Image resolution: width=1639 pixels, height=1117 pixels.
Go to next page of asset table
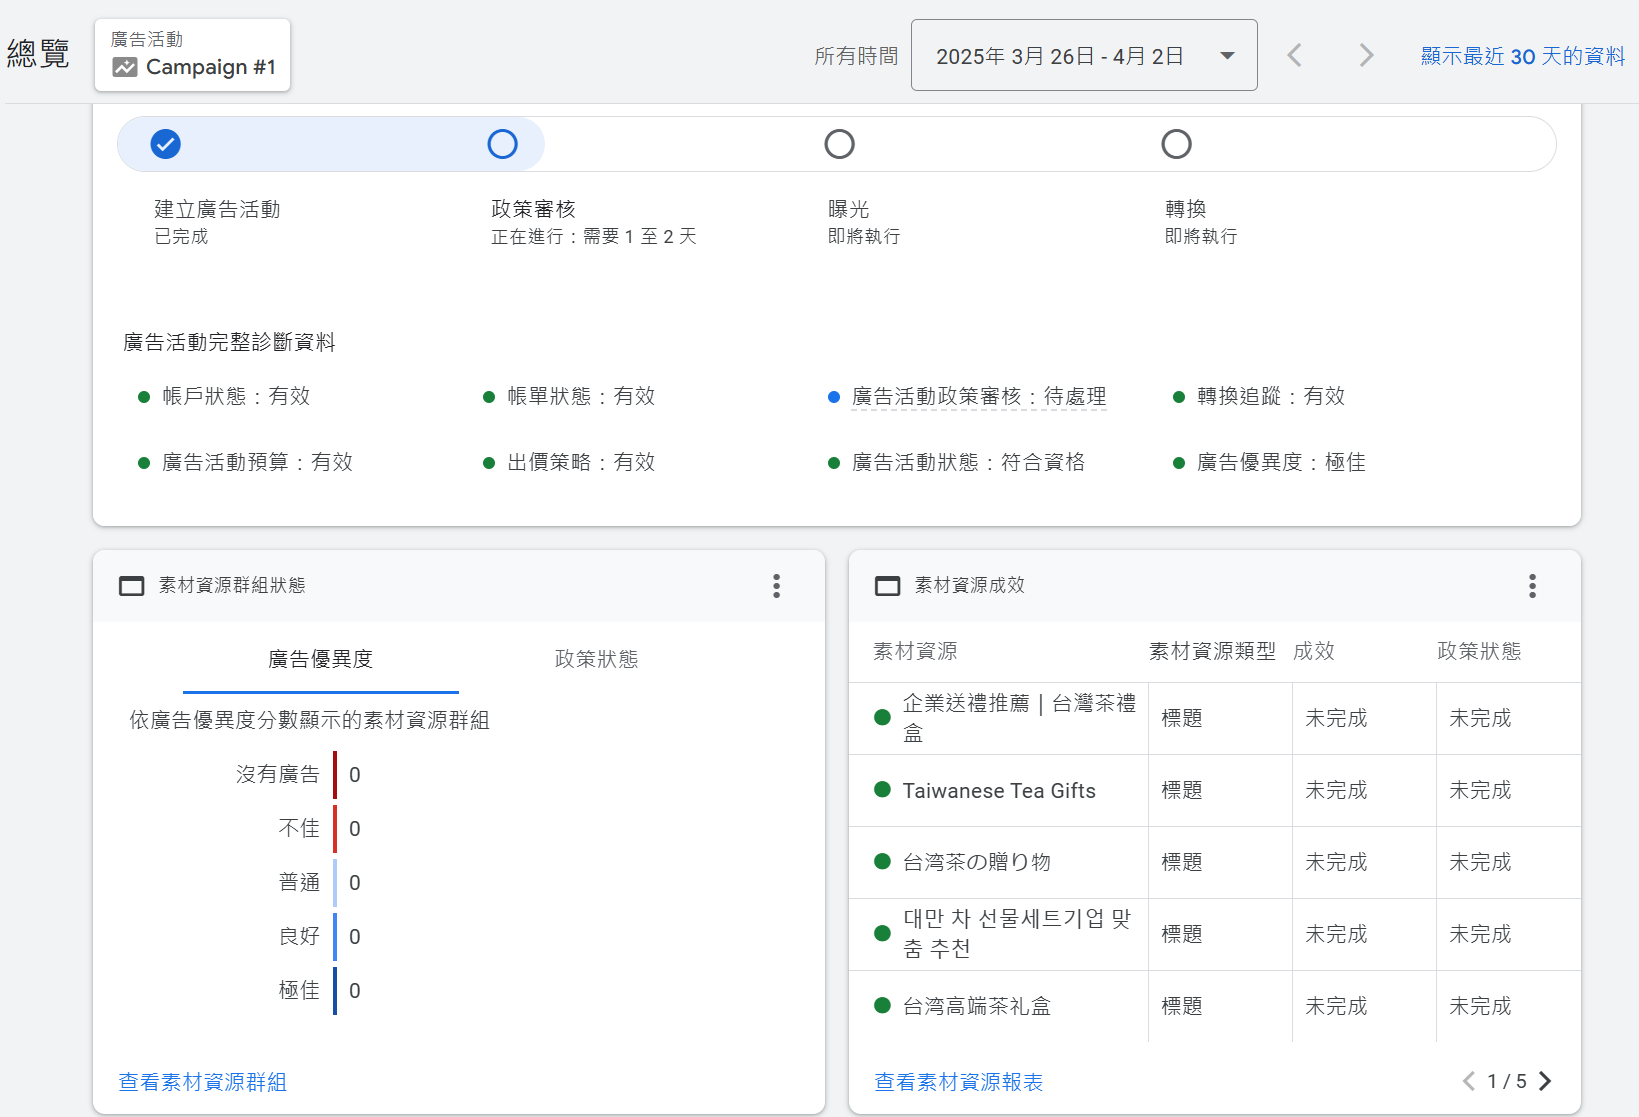coord(1545,1081)
